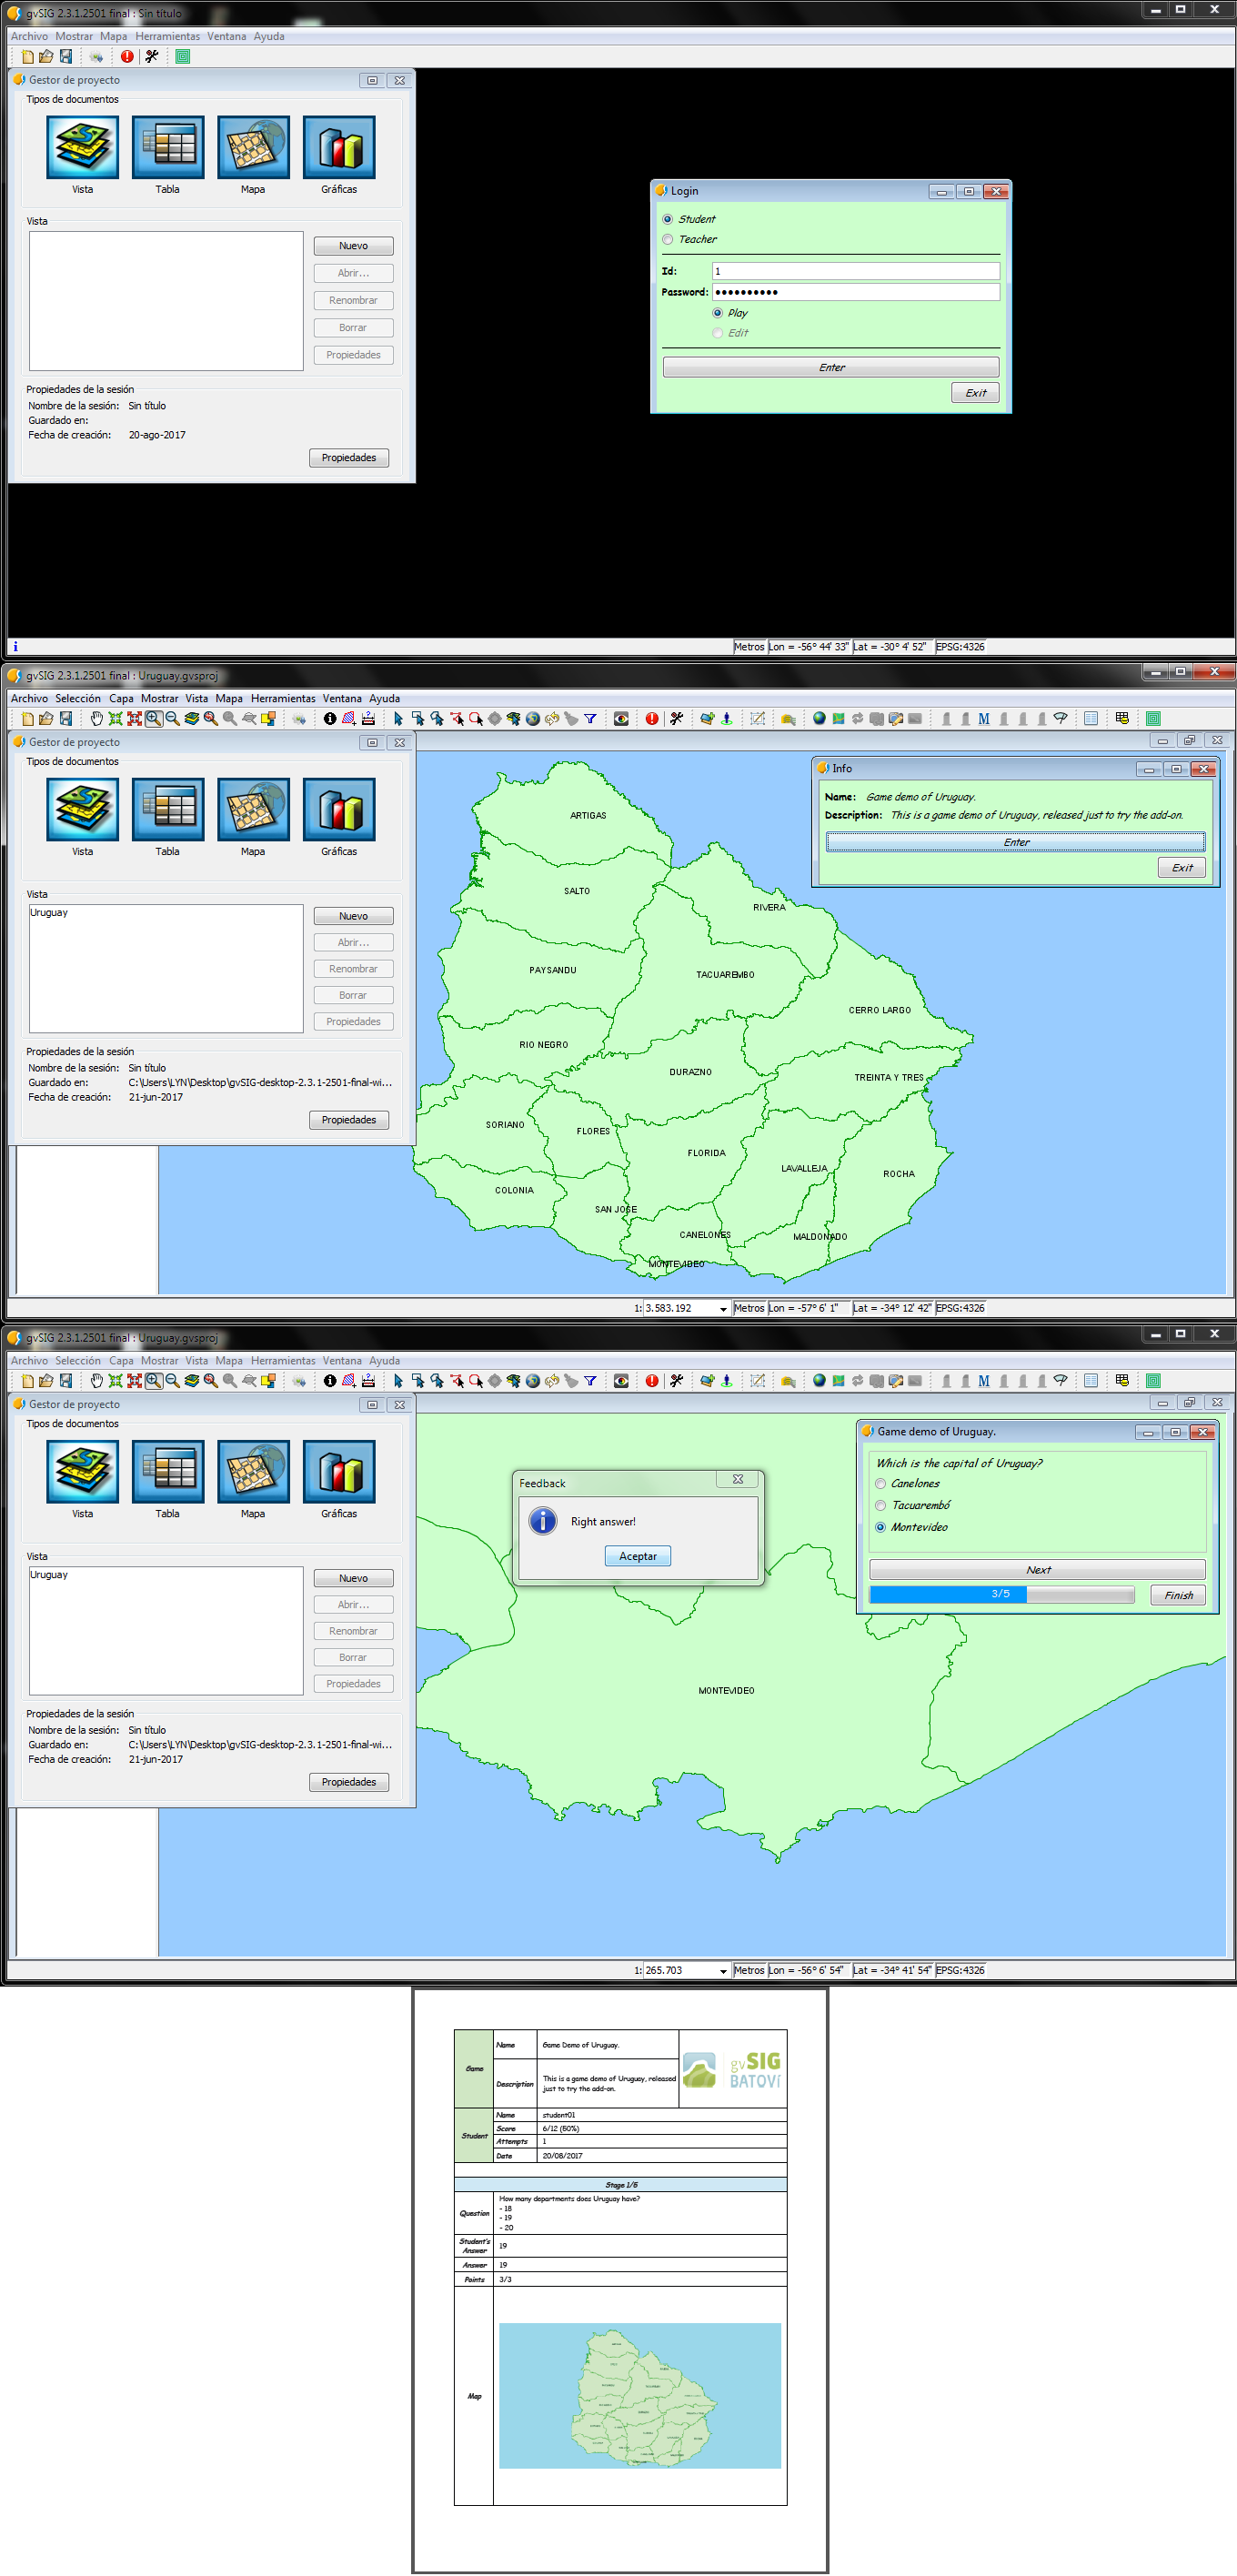Open the scale dropdown showing 3.583.192
The height and width of the screenshot is (2576, 1237).
coord(723,1308)
